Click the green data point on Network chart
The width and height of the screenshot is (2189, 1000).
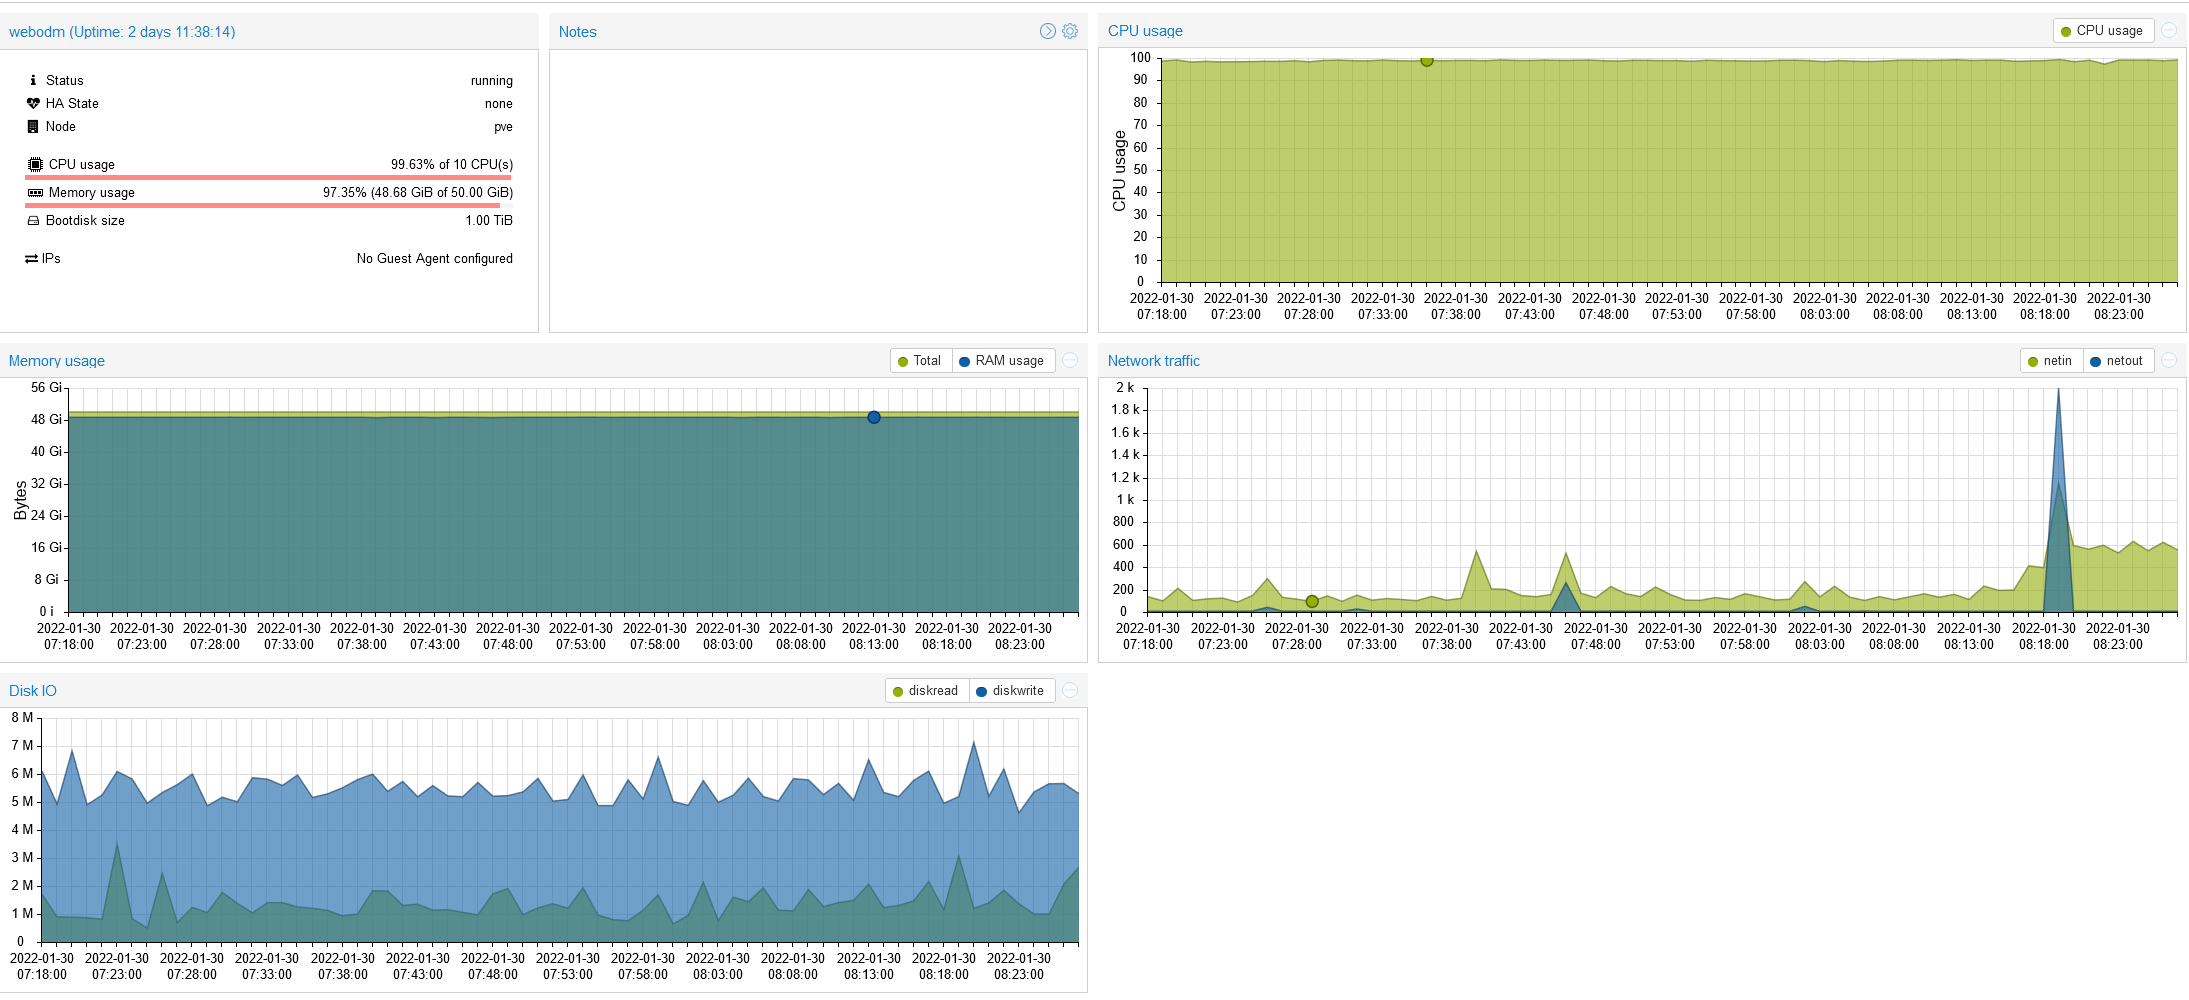(1312, 601)
